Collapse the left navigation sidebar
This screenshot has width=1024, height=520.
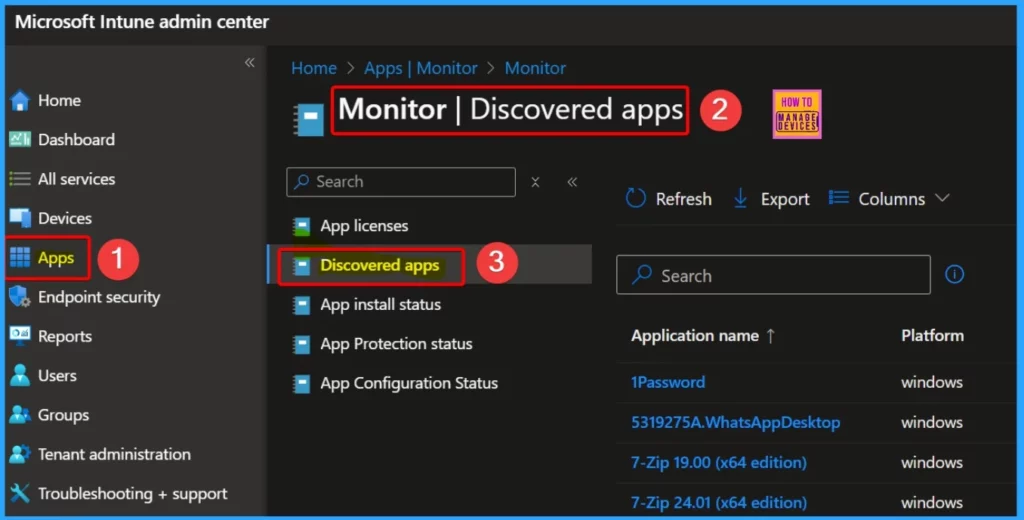tap(249, 62)
